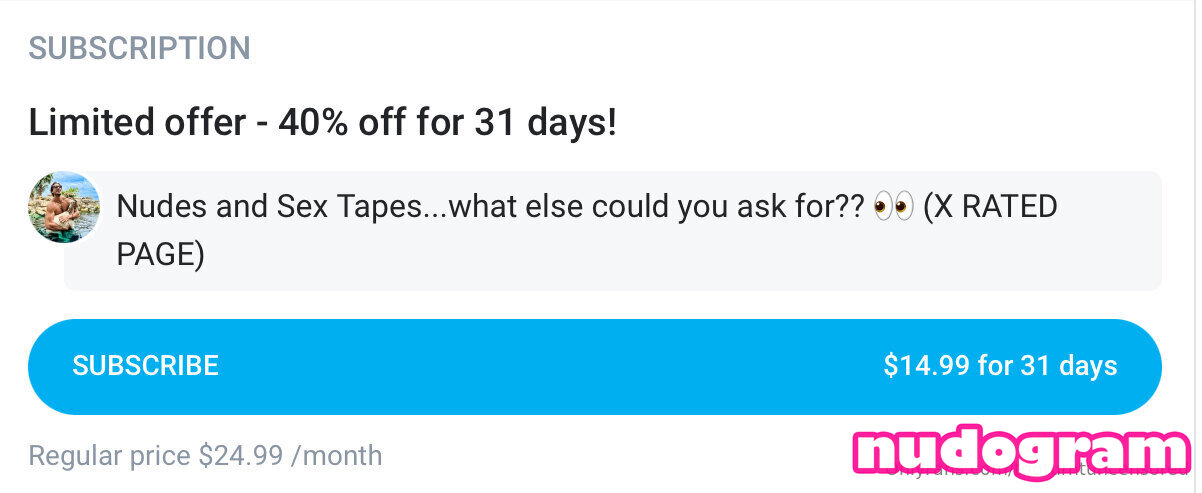The width and height of the screenshot is (1202, 493).
Task: Click the $14.99 for 31 days price
Action: tap(999, 366)
